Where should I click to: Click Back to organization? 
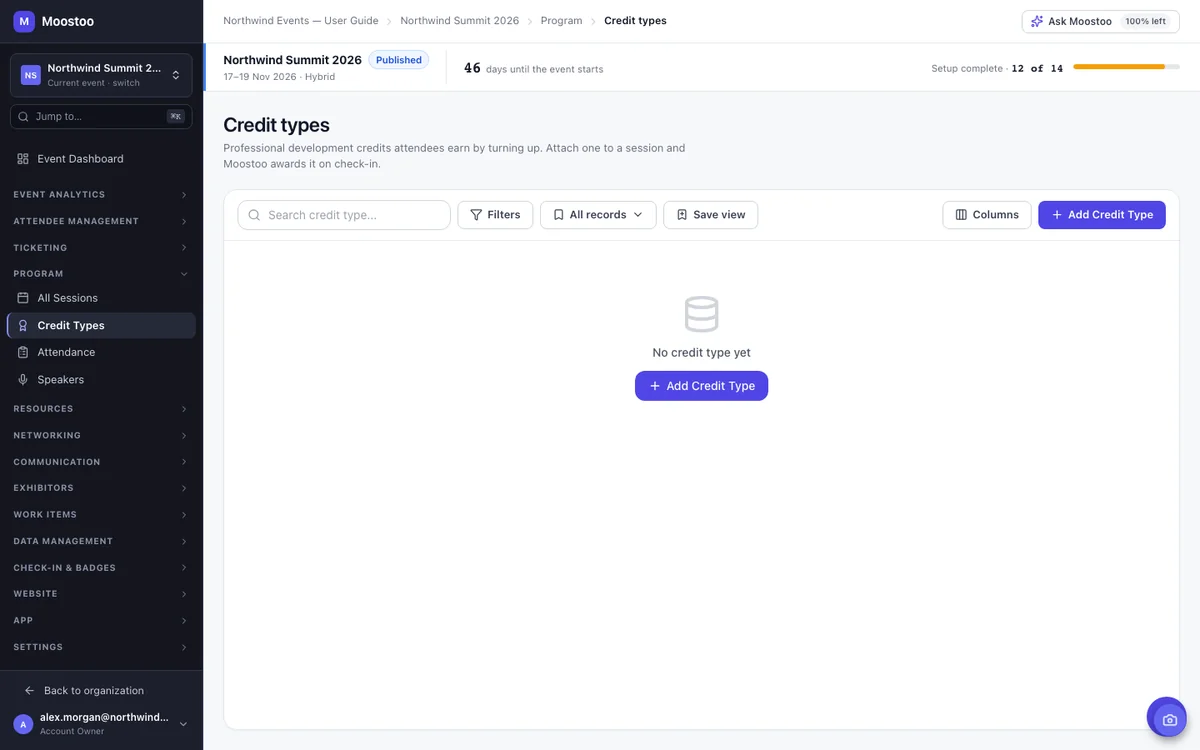(94, 691)
